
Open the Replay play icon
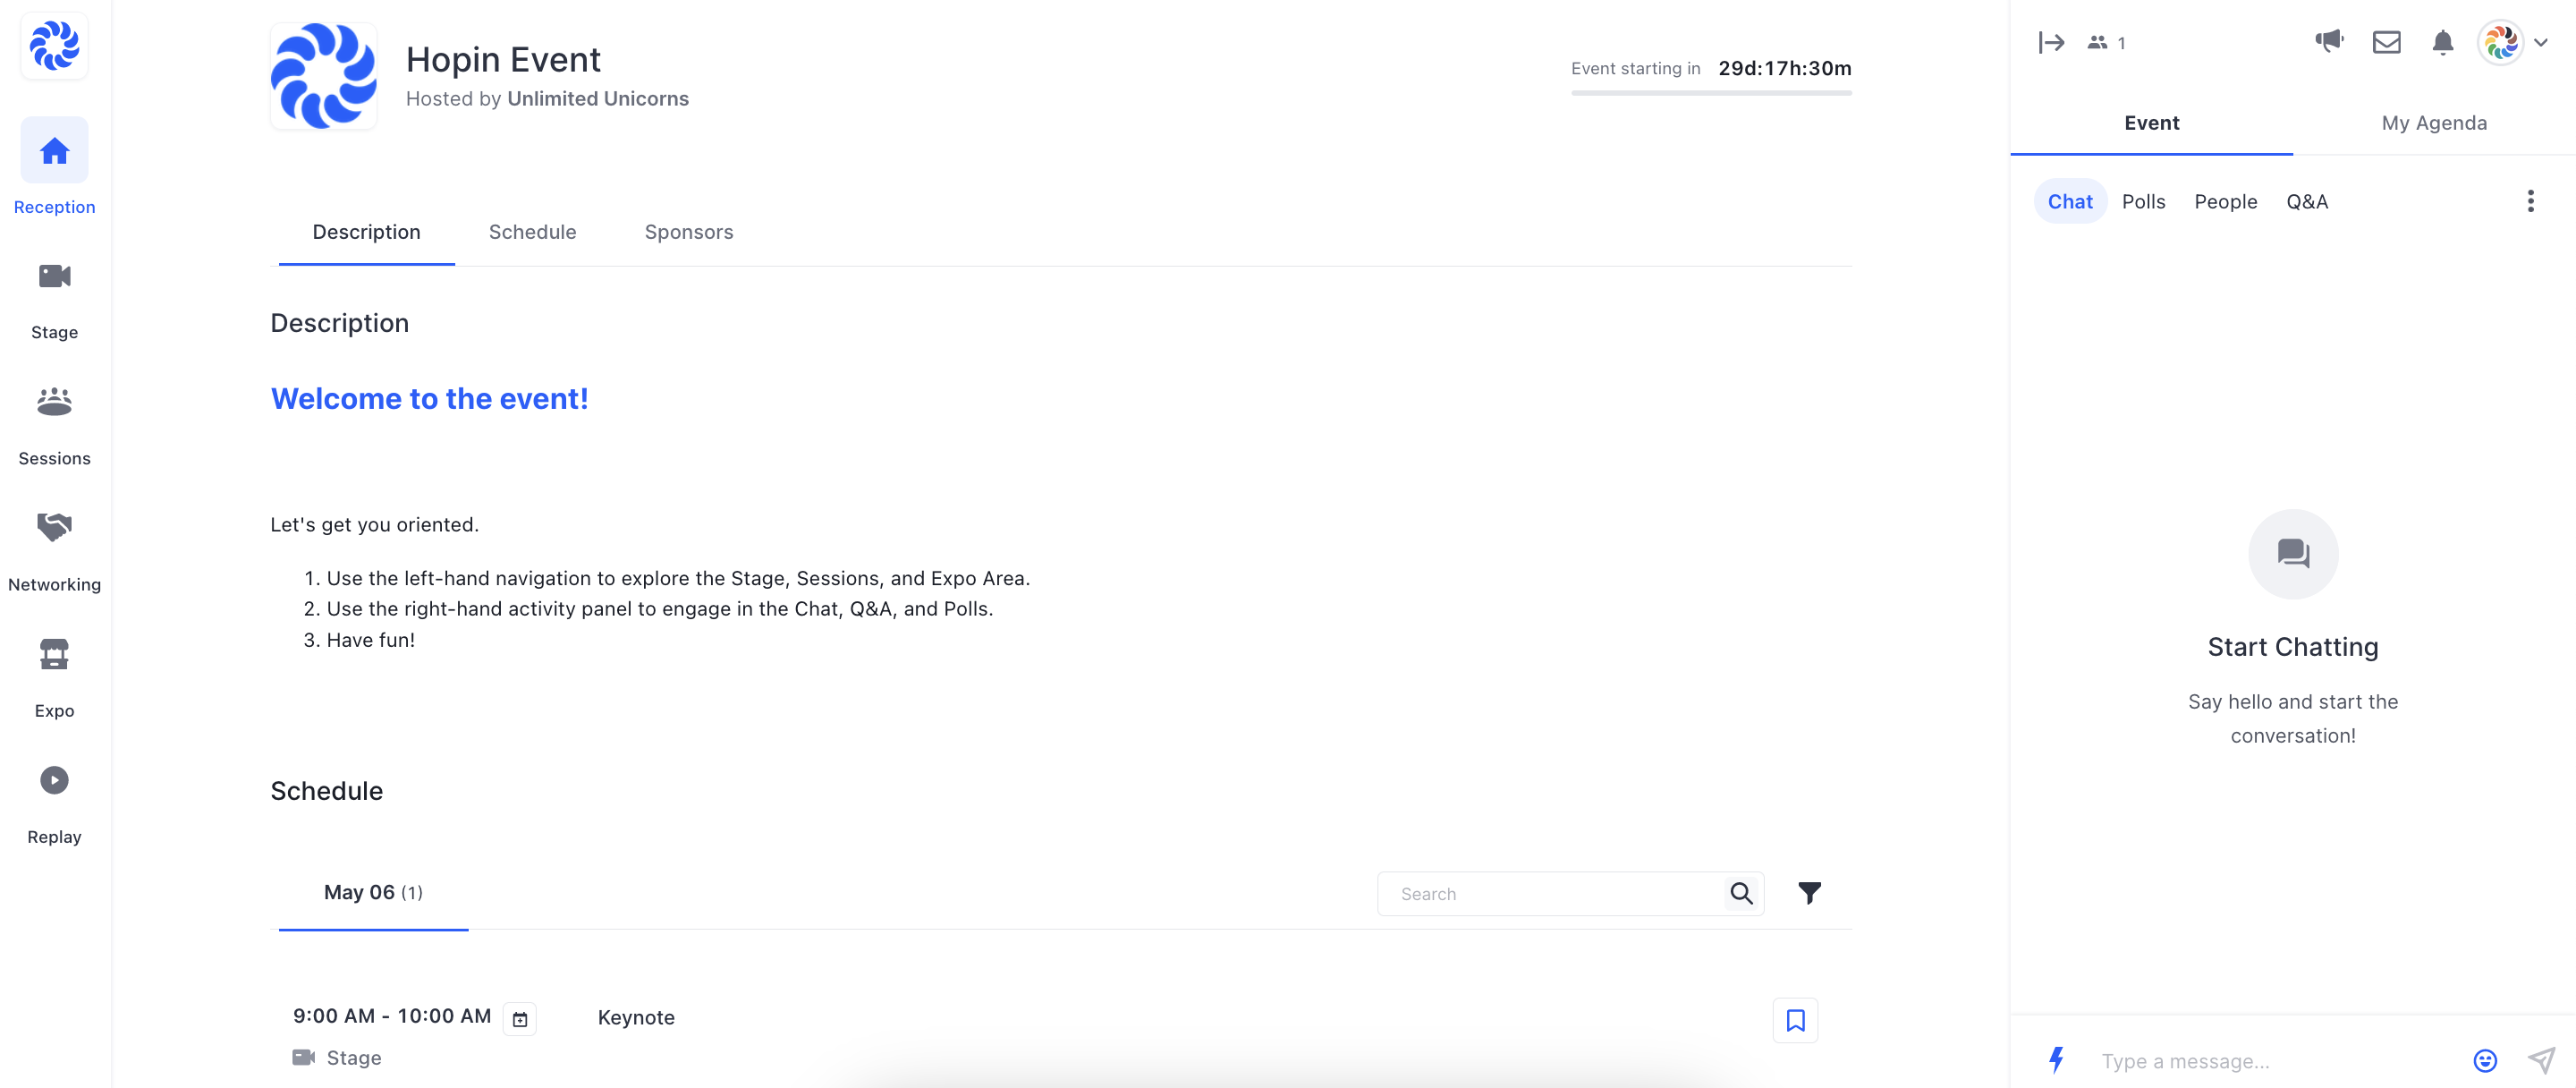54,780
